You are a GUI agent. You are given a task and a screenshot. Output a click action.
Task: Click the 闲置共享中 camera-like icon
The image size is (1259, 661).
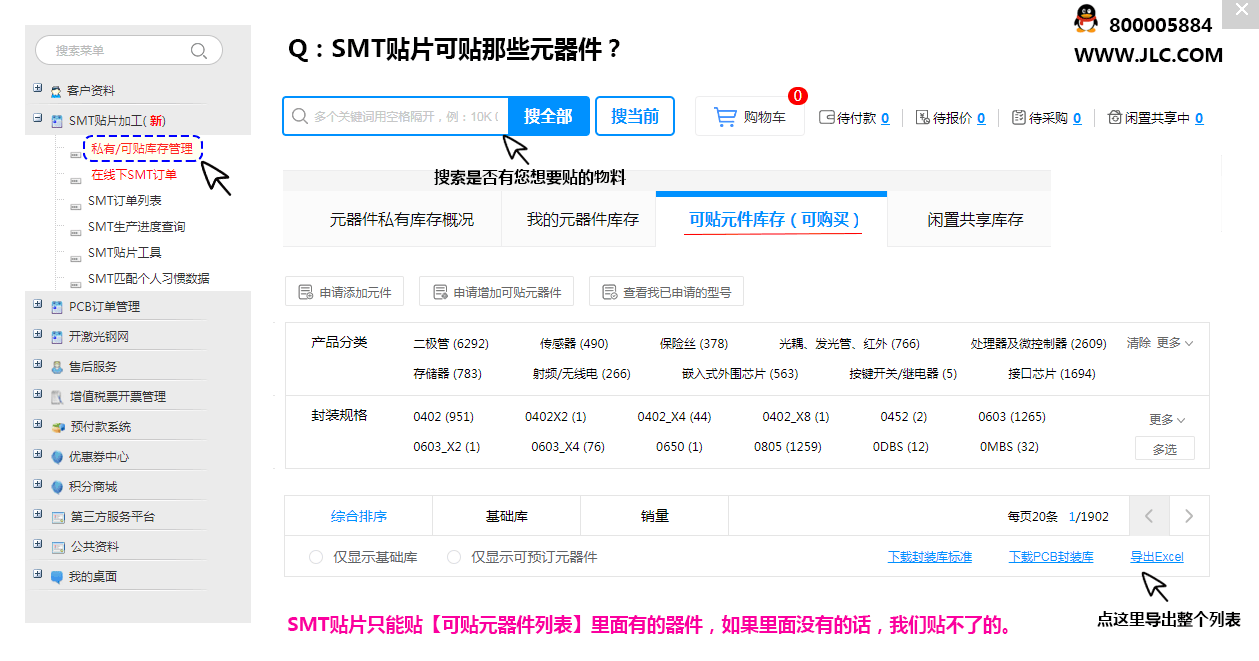[1114, 118]
